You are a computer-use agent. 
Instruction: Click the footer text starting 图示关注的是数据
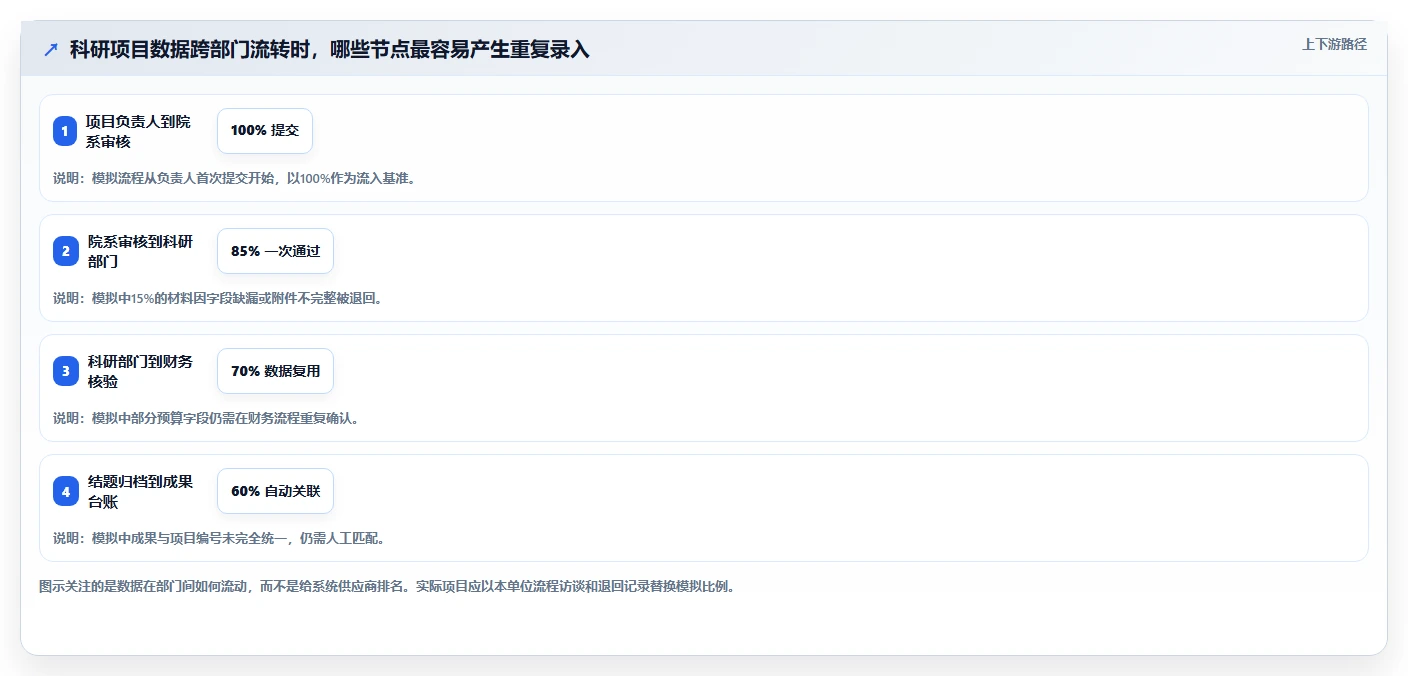[387, 586]
